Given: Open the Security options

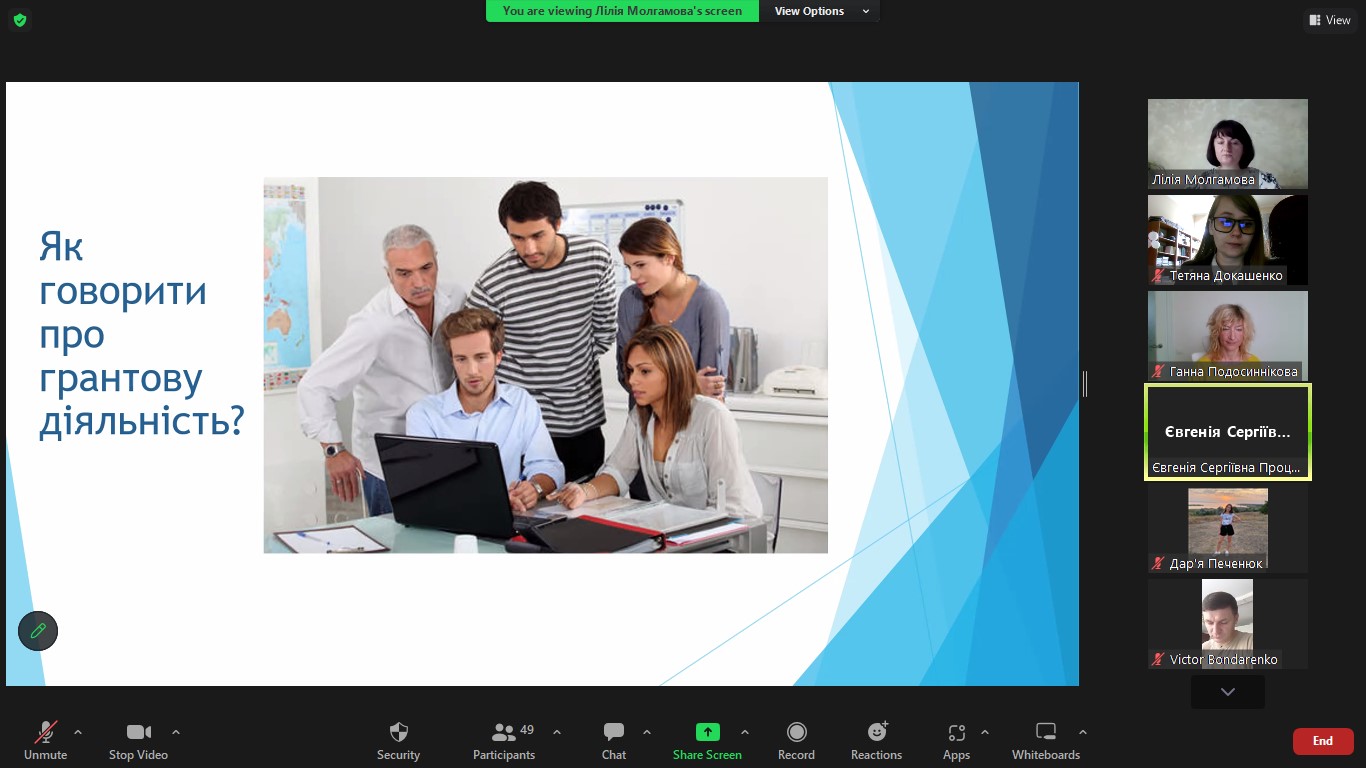Looking at the screenshot, I should pyautogui.click(x=398, y=741).
